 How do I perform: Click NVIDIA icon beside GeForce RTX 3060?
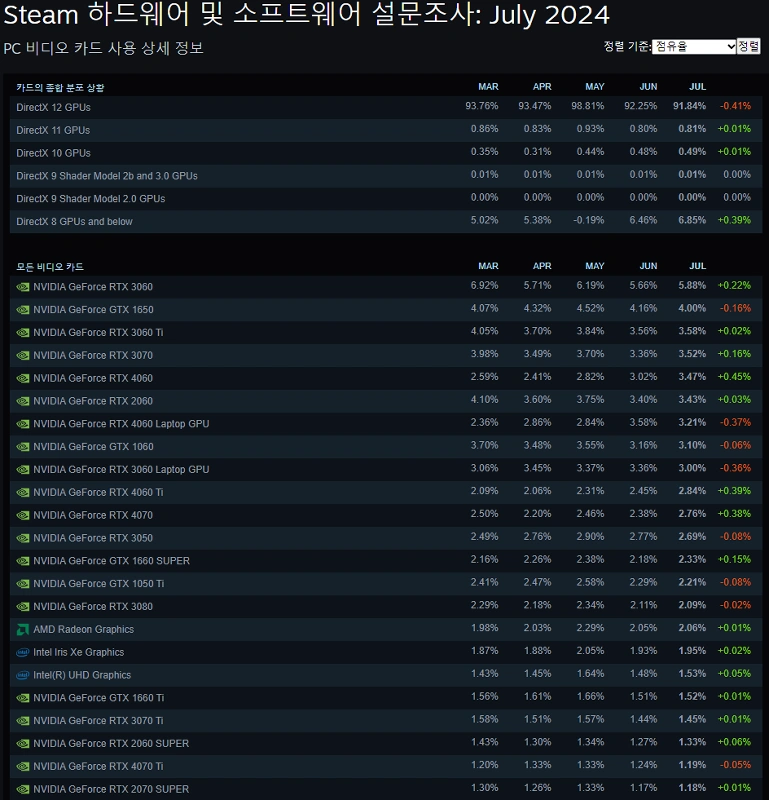tap(22, 287)
